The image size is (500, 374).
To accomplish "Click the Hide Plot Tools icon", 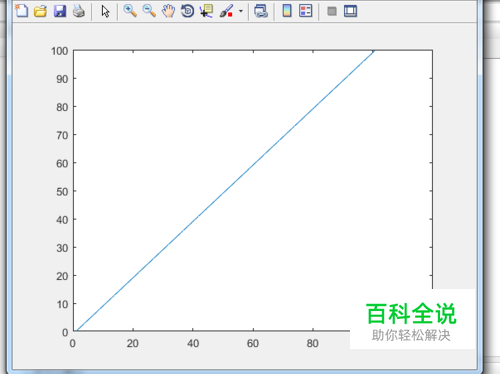I will point(332,11).
